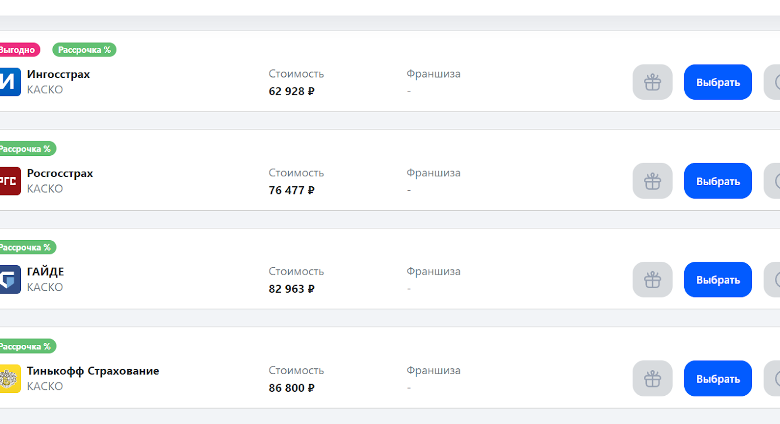
Task: Open the Ингосстрах company name link
Action: (58, 74)
